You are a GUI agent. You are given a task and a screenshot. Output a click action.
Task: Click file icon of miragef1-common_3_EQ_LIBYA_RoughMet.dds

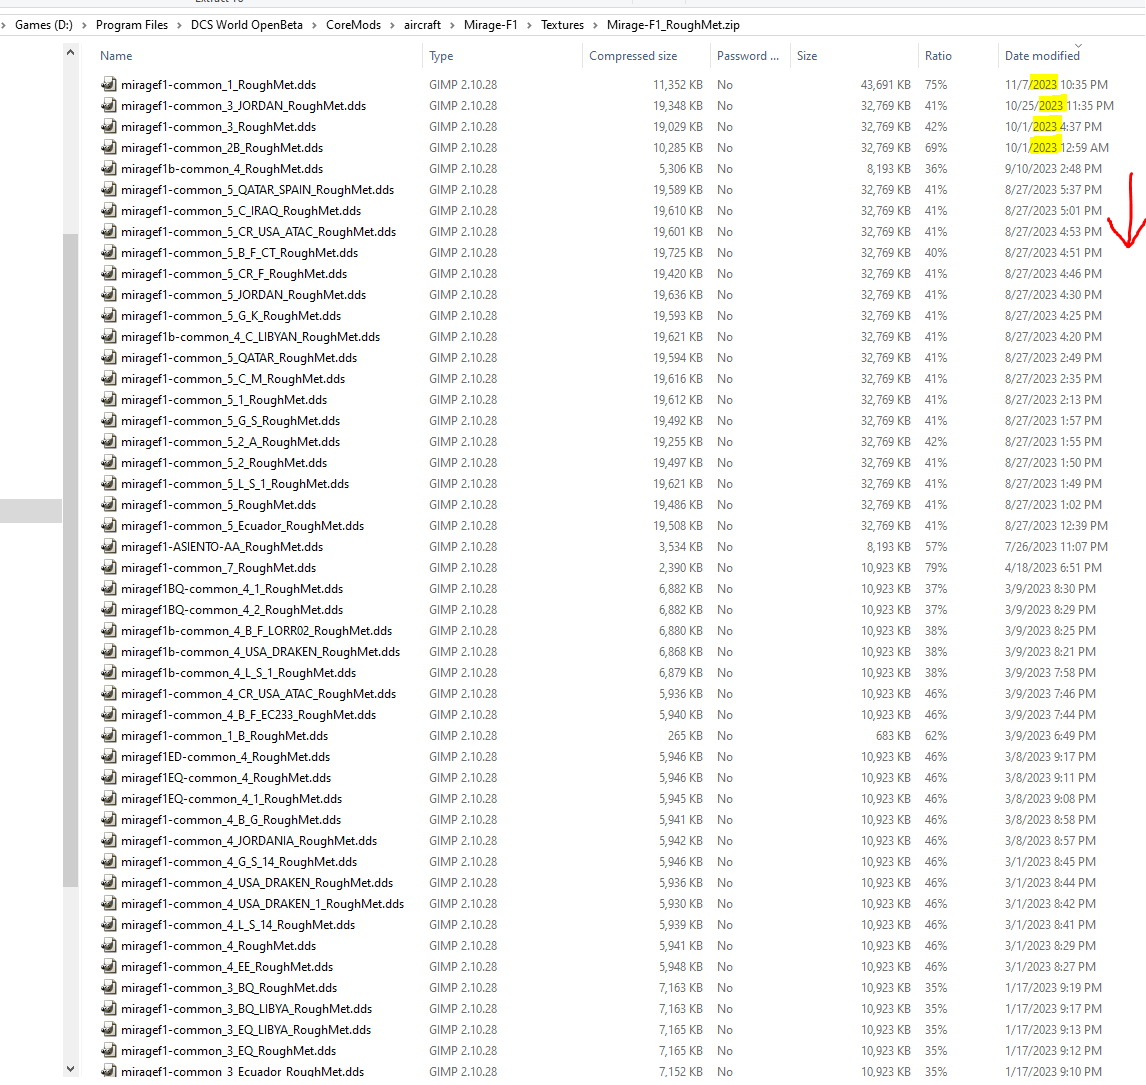click(x=109, y=1029)
